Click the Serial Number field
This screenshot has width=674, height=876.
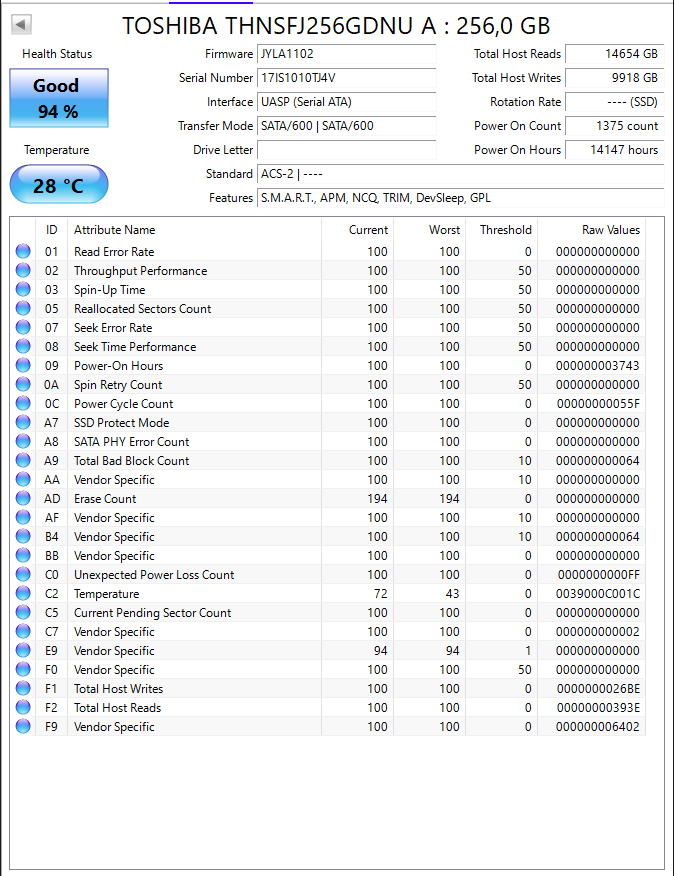[x=347, y=78]
